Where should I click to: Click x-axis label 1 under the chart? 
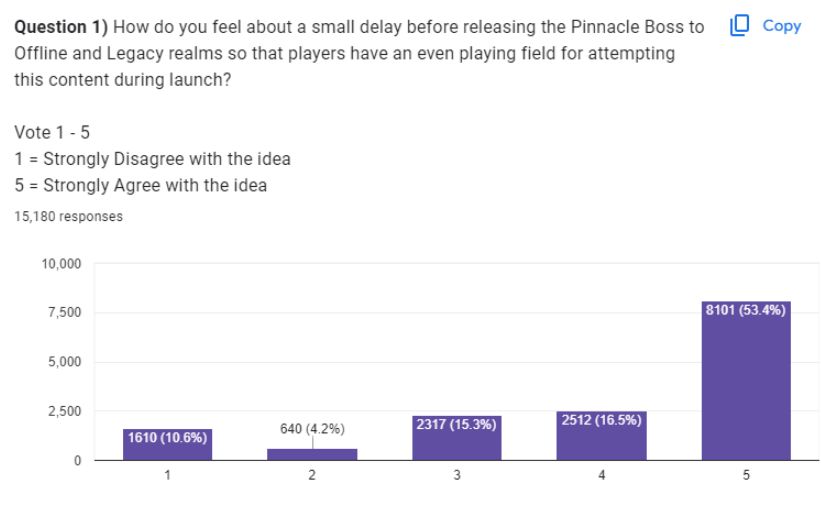[x=167, y=476]
